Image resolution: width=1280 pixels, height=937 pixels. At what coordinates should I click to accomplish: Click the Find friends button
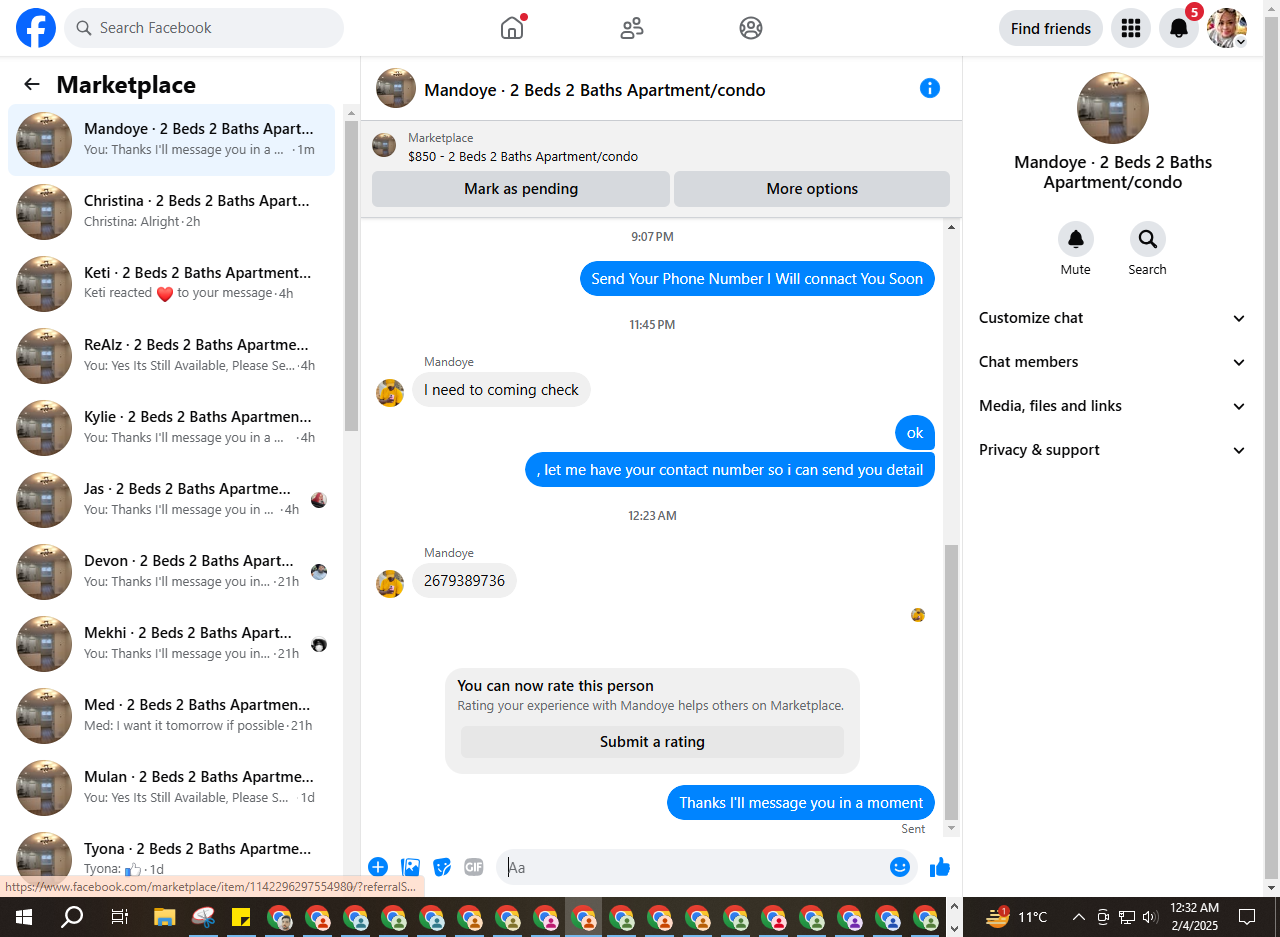1051,28
